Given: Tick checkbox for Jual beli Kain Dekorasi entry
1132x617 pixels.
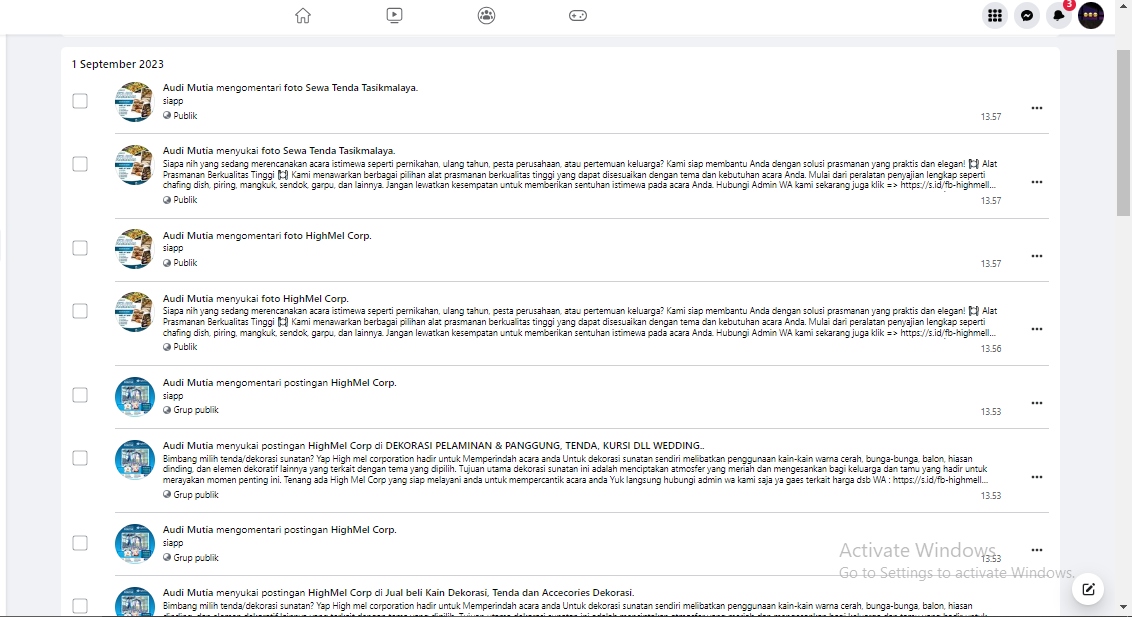Looking at the screenshot, I should (x=80, y=605).
